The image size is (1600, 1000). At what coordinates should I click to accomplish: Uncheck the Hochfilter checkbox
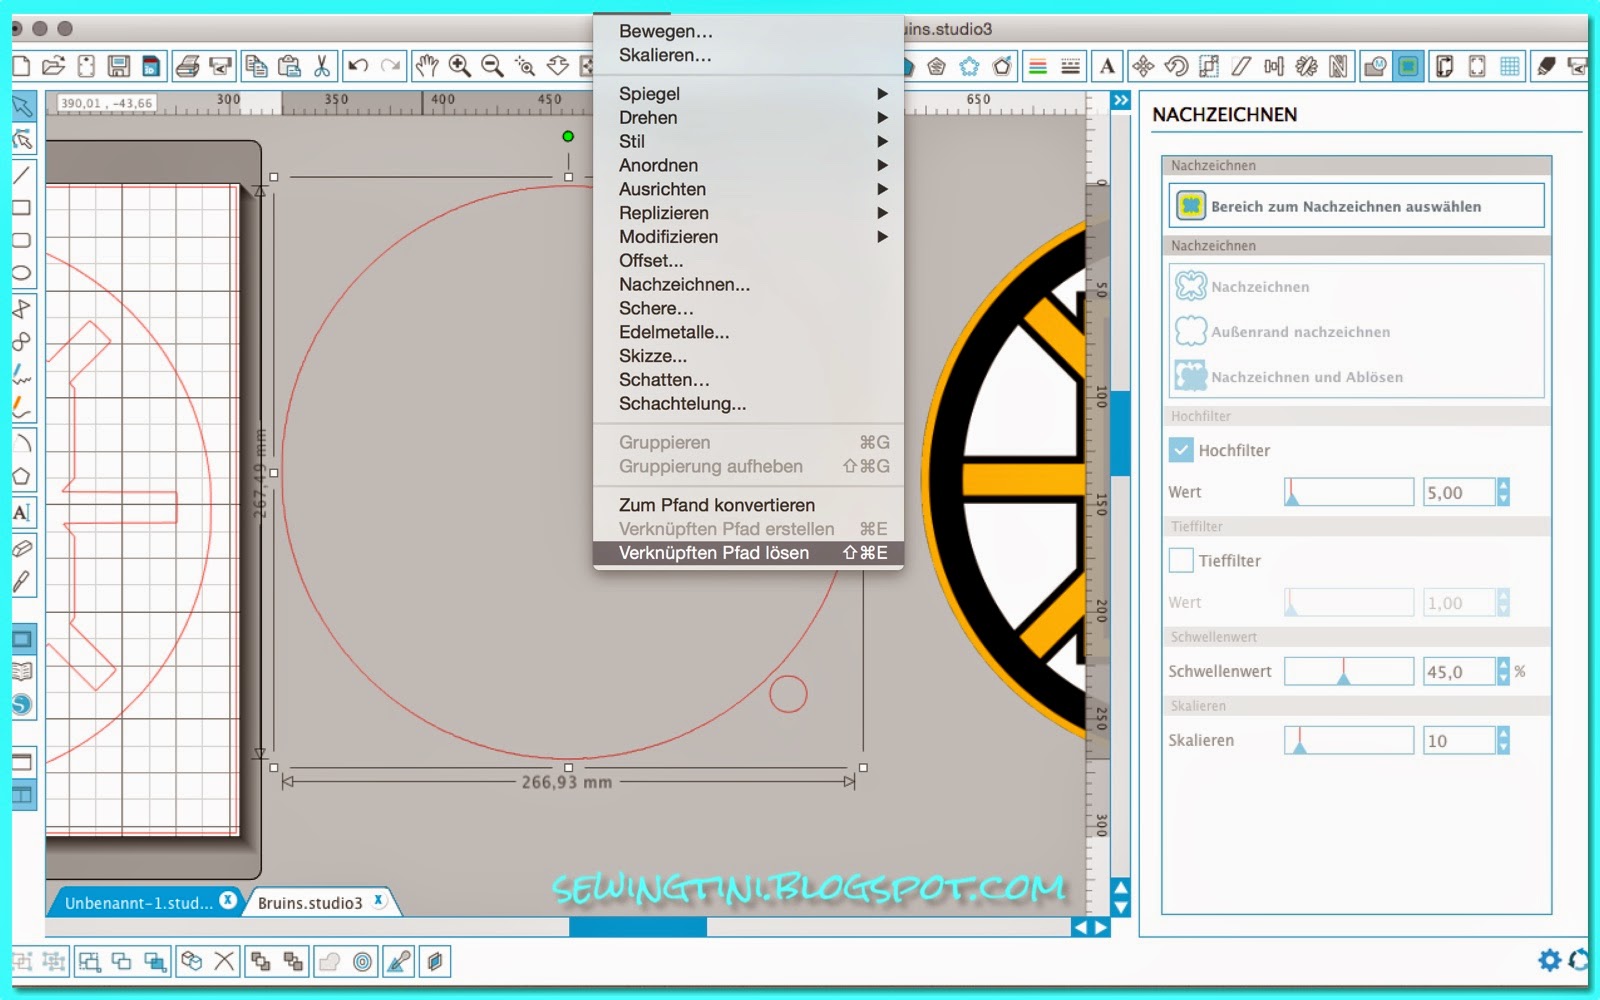[x=1181, y=450]
